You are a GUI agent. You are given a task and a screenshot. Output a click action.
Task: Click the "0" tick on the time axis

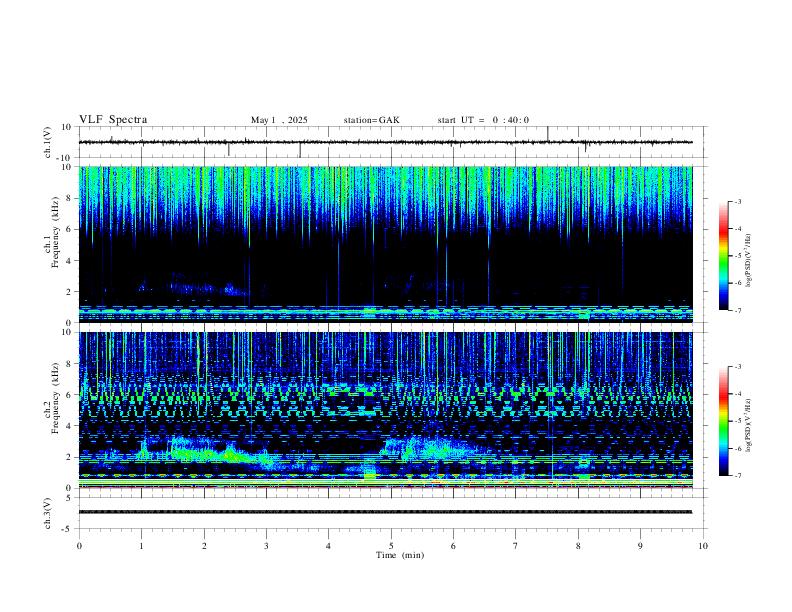(79, 546)
